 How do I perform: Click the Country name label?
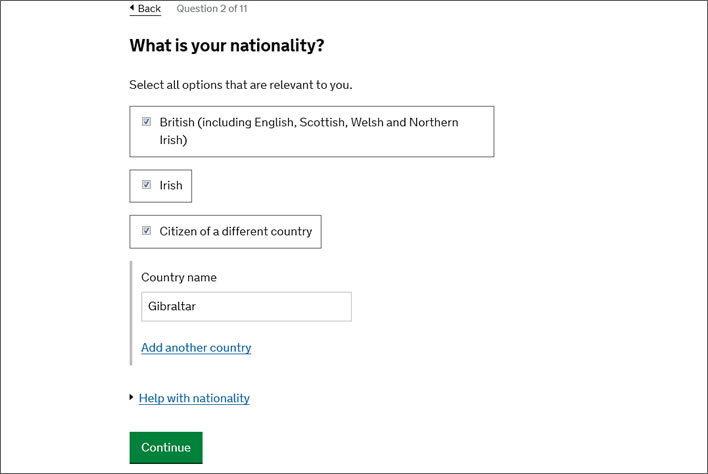(x=179, y=277)
